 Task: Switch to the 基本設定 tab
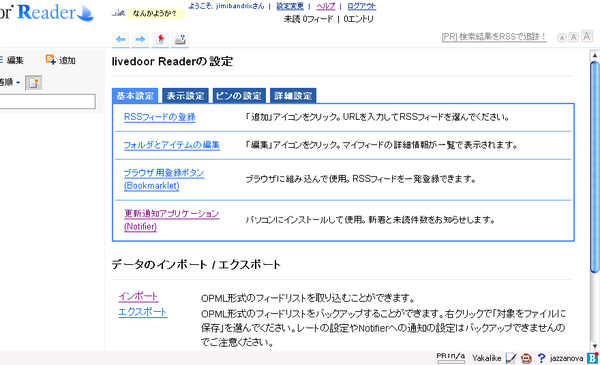pos(135,96)
